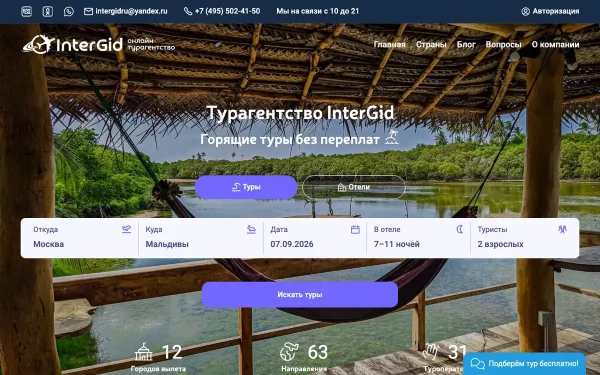Go to Главная menu item
The height and width of the screenshot is (375, 600).
pos(389,44)
